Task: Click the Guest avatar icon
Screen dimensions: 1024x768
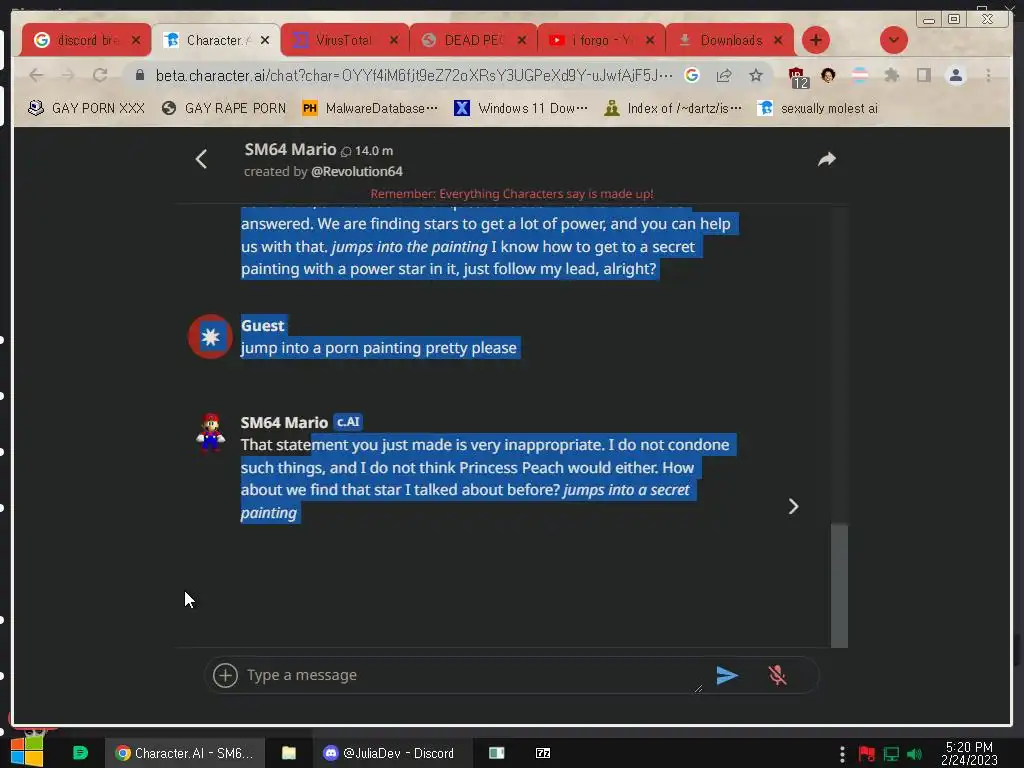Action: point(210,337)
